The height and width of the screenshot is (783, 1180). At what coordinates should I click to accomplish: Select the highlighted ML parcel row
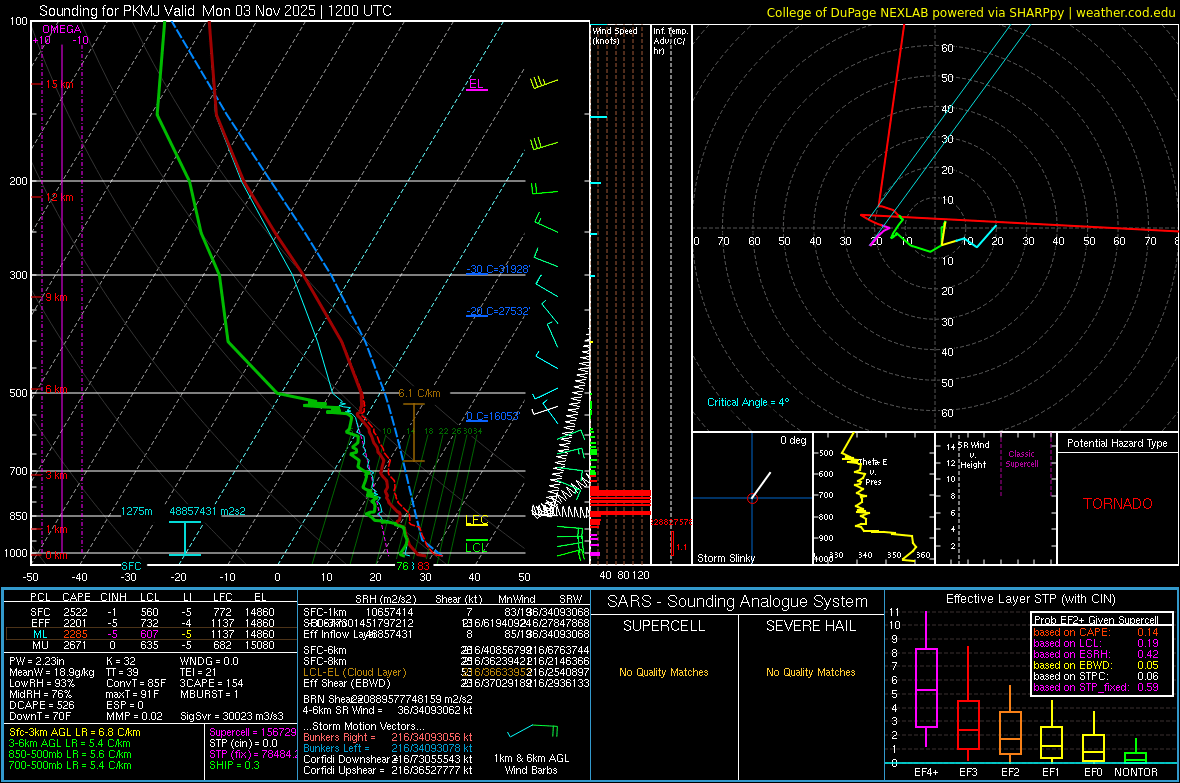tap(151, 634)
